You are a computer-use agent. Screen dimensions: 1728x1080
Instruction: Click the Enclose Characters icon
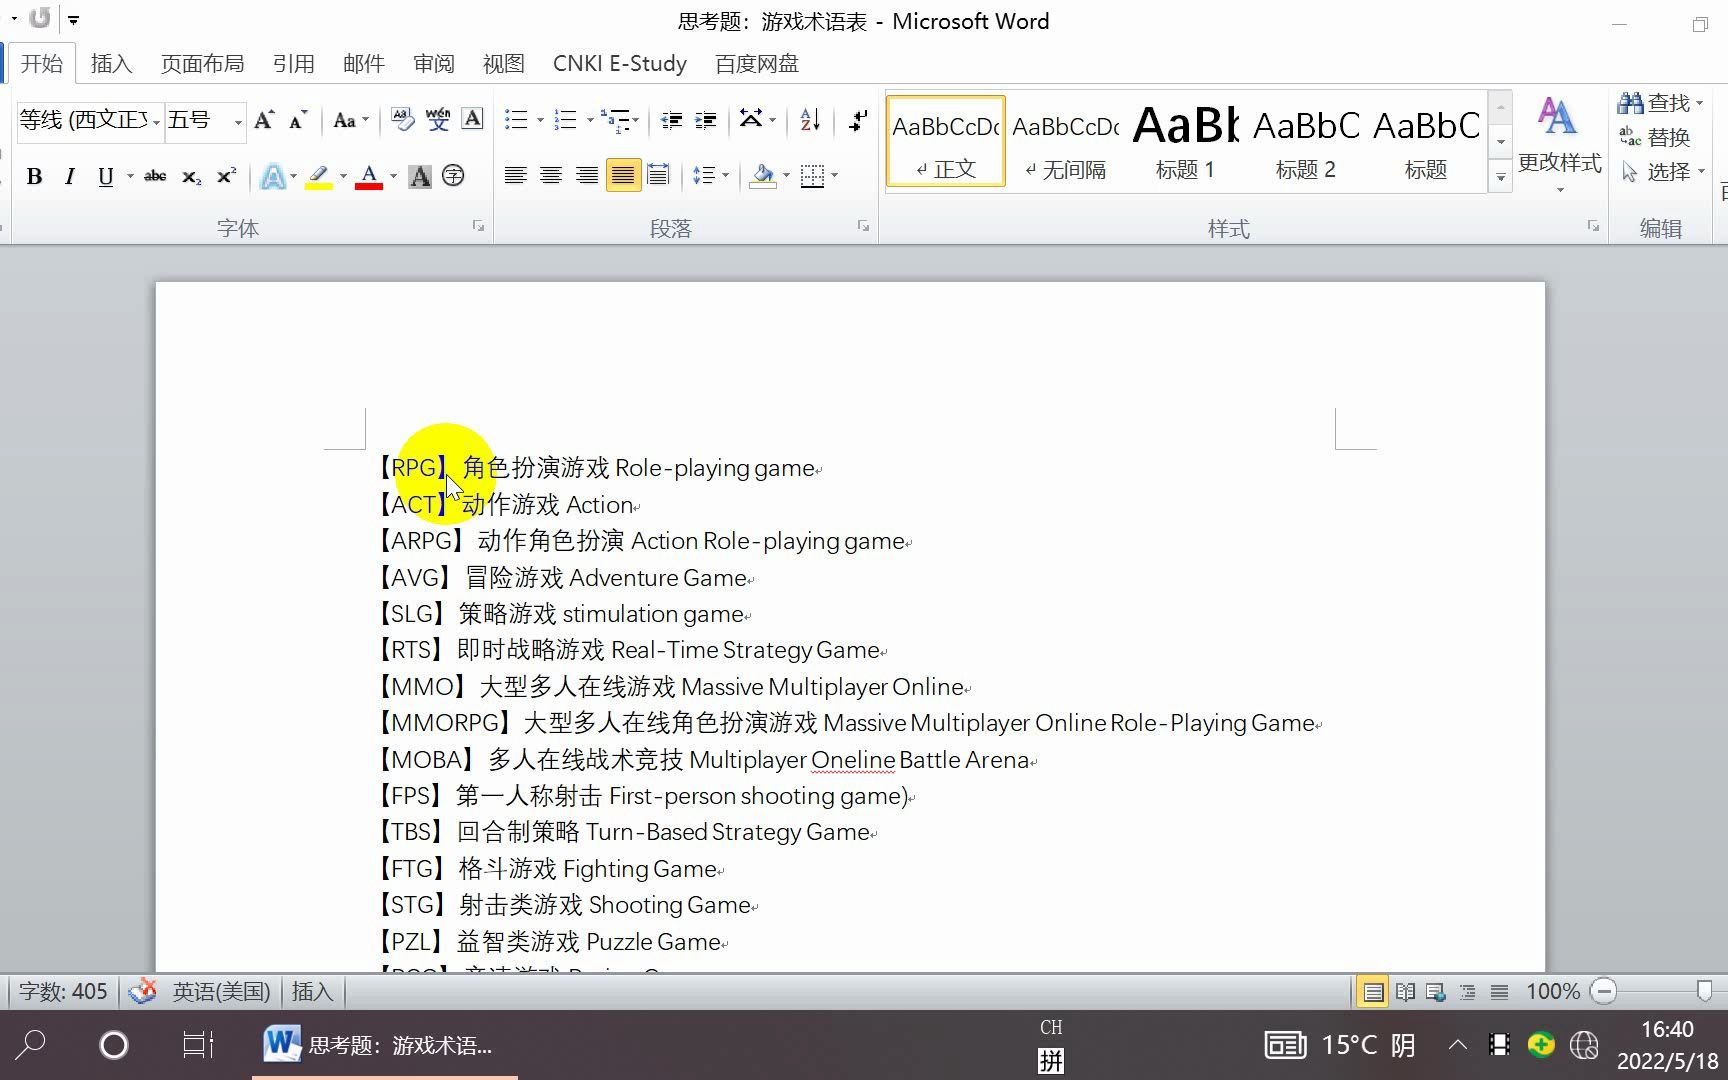[x=454, y=177]
